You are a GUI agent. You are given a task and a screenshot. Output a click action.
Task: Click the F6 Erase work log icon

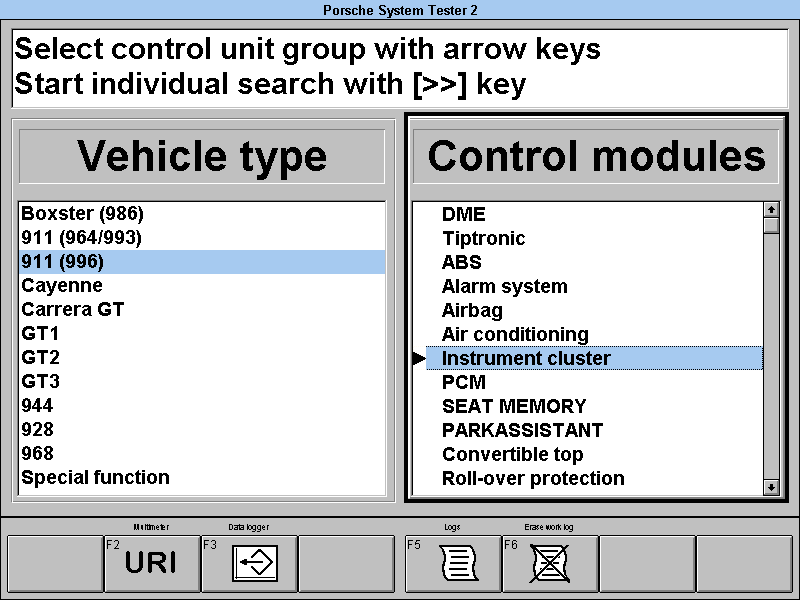click(x=550, y=563)
